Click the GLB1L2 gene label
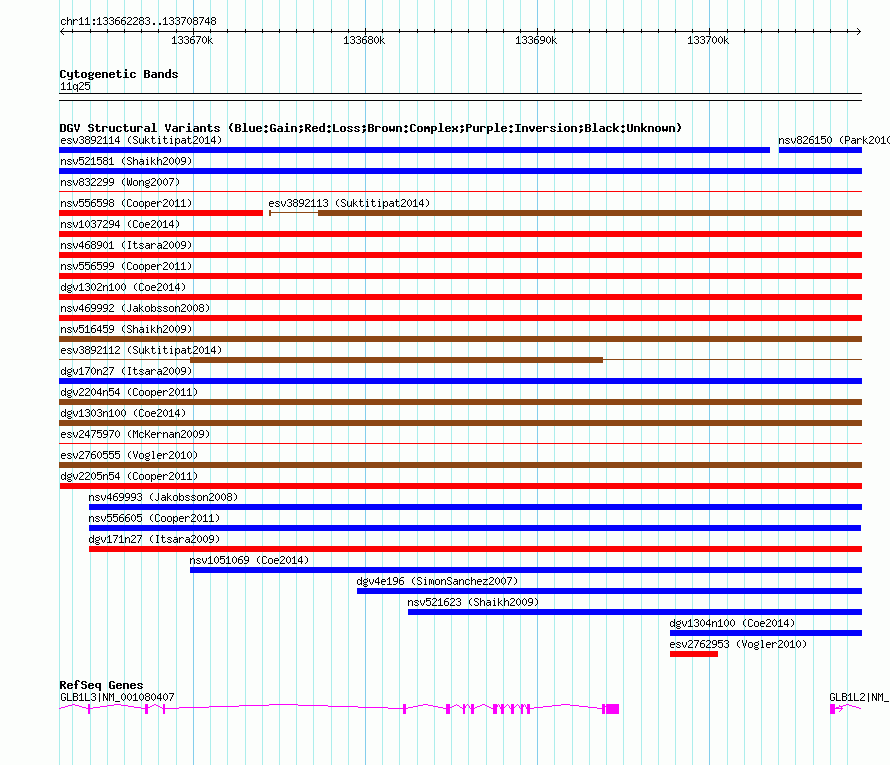Viewport: 890px width, 765px height. point(859,697)
